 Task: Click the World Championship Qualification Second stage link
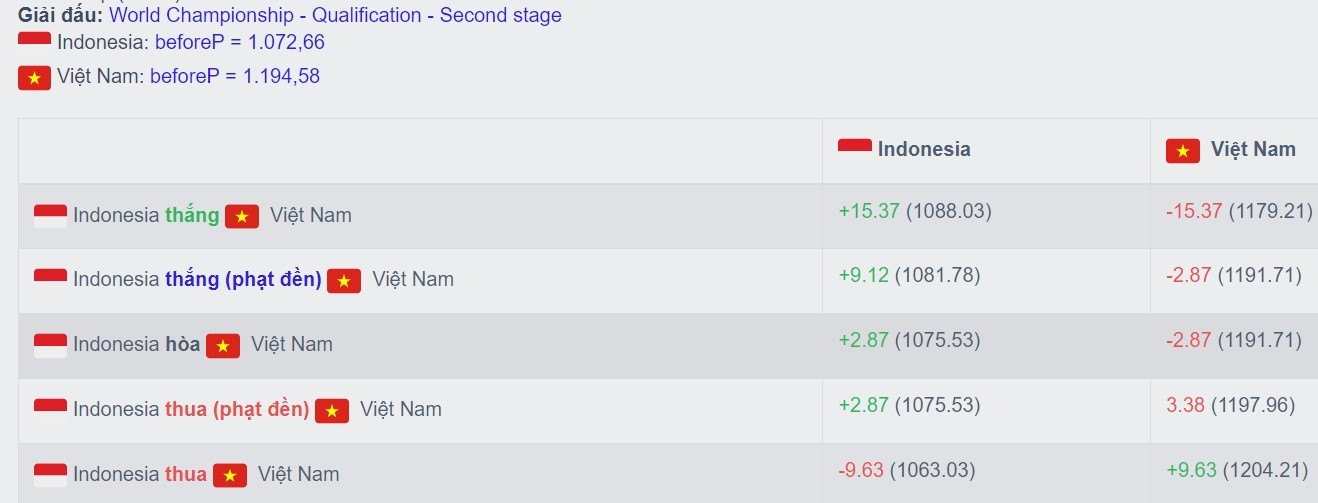335,15
